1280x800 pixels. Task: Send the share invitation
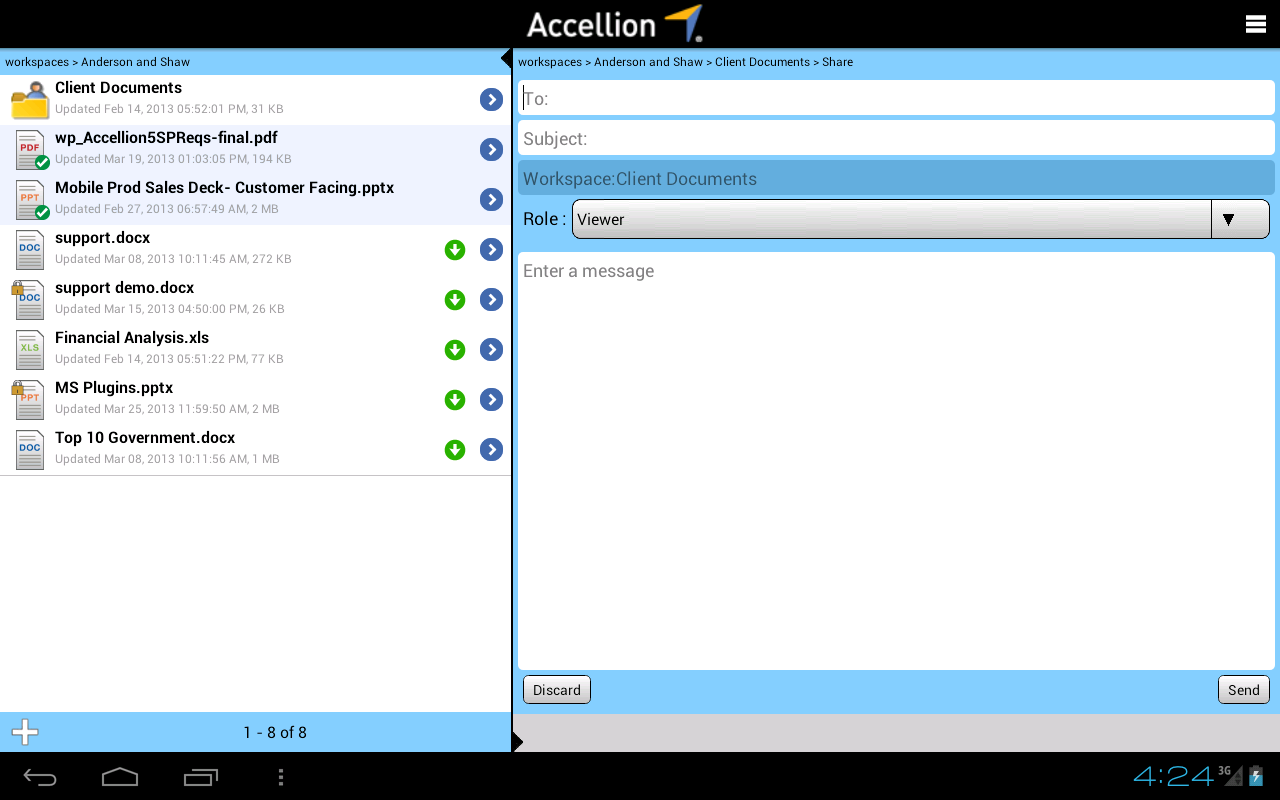[1244, 690]
